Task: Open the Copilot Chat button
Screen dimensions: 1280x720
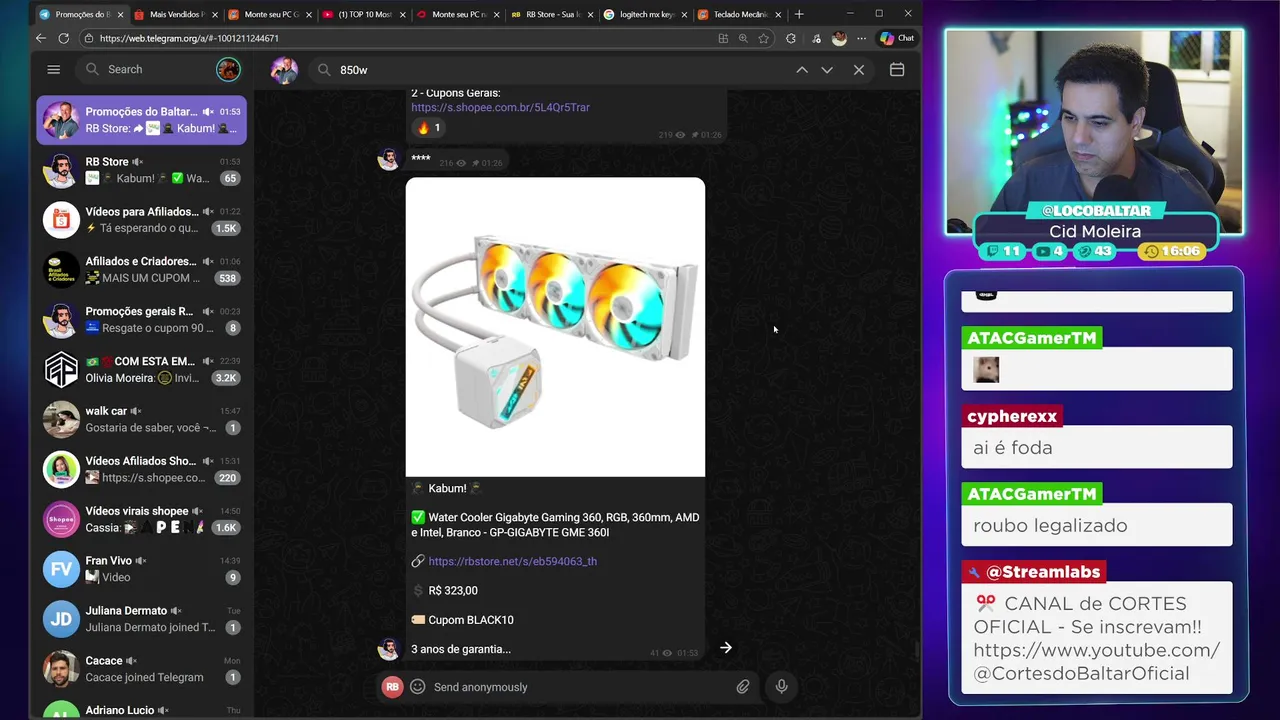Action: [897, 38]
